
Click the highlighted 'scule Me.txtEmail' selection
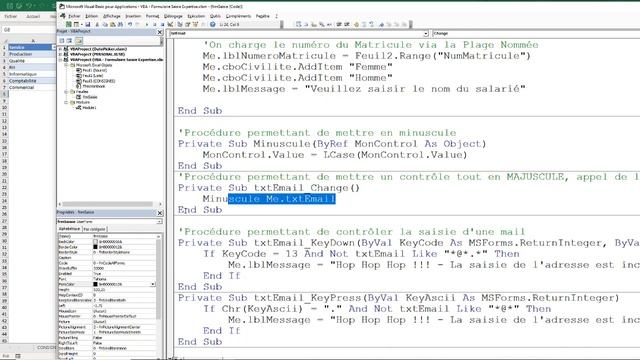point(282,199)
